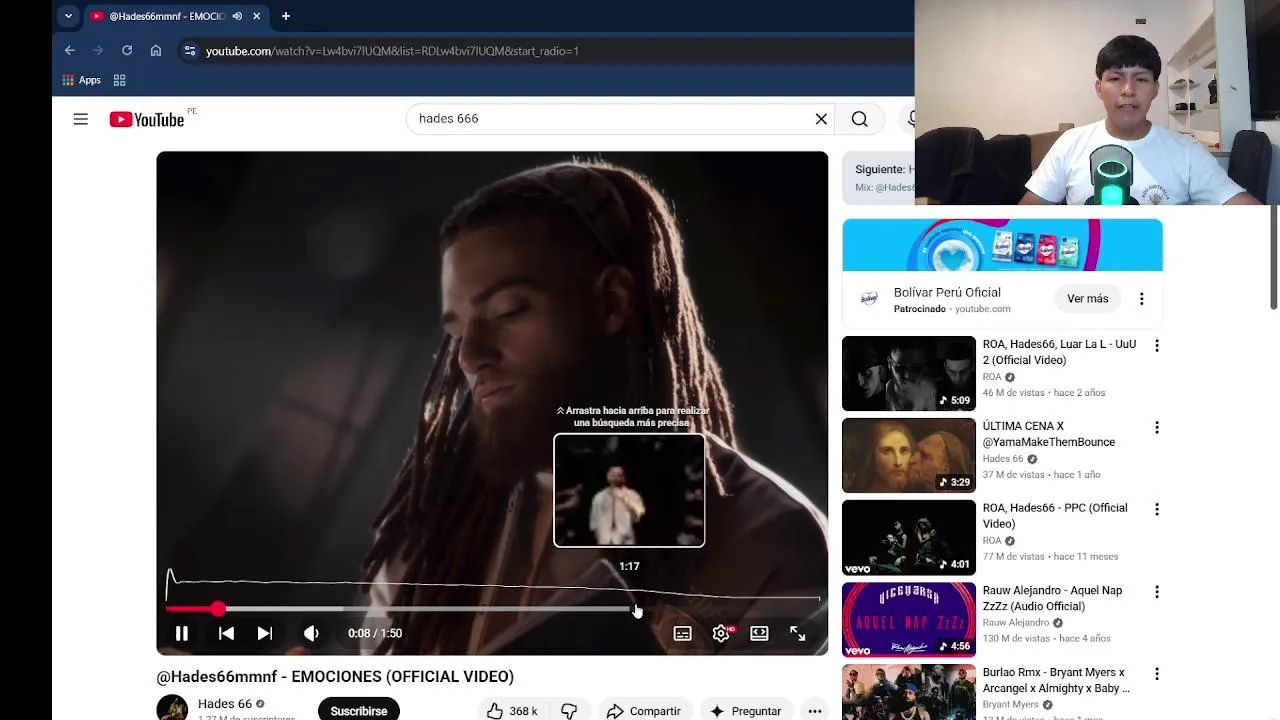
Task: Click the Ver más ad button
Action: [1087, 299]
